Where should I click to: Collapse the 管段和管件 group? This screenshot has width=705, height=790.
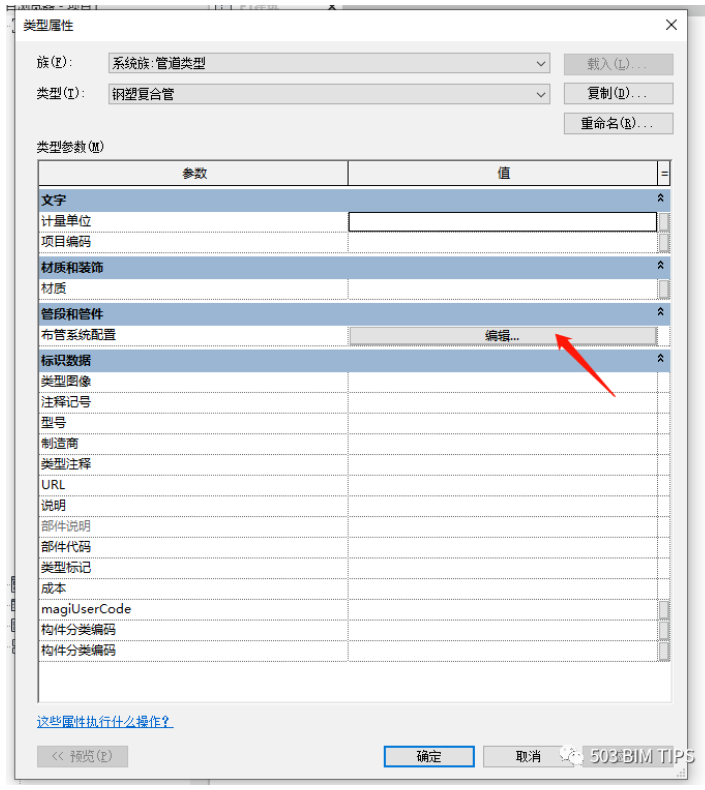tap(660, 312)
